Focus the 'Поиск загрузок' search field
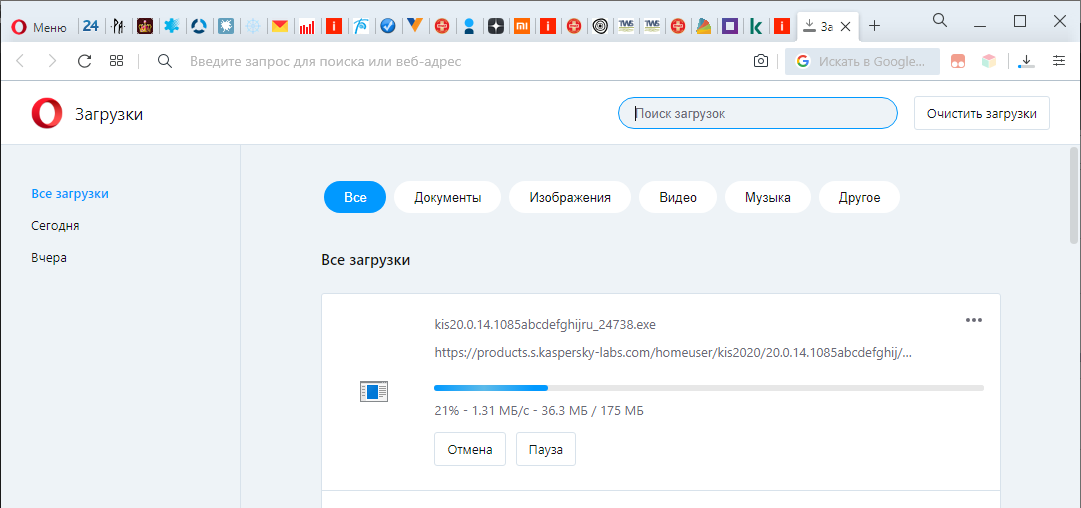Viewport: 1081px width, 508px height. pyautogui.click(x=758, y=113)
